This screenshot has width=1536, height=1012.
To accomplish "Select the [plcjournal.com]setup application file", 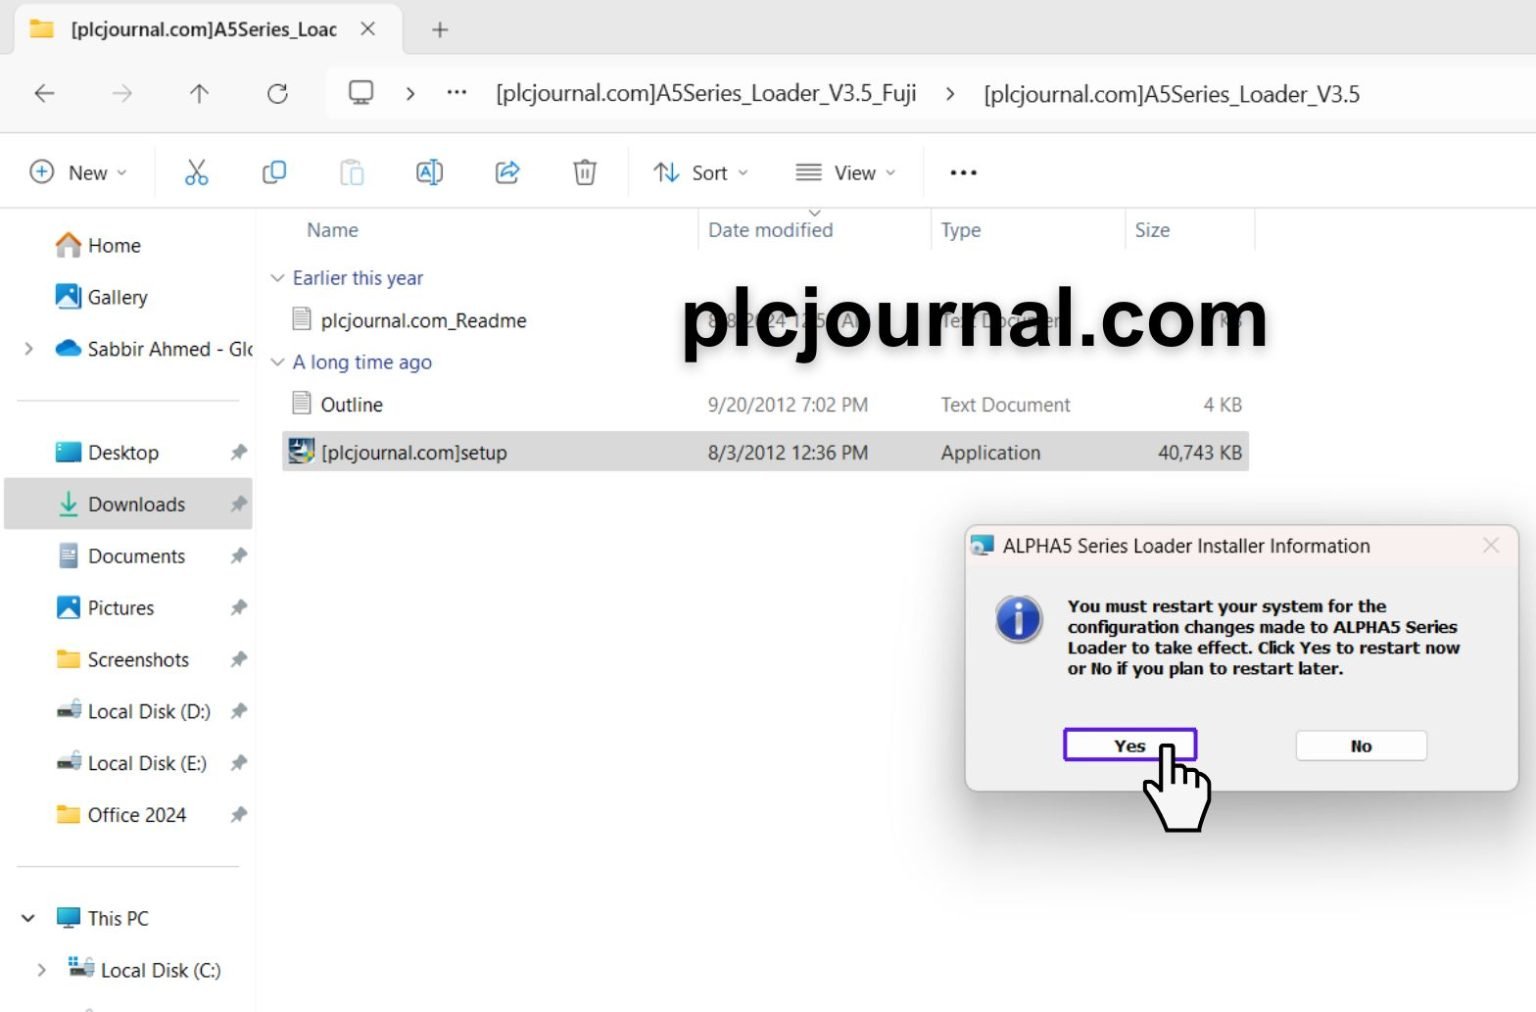I will [x=414, y=453].
